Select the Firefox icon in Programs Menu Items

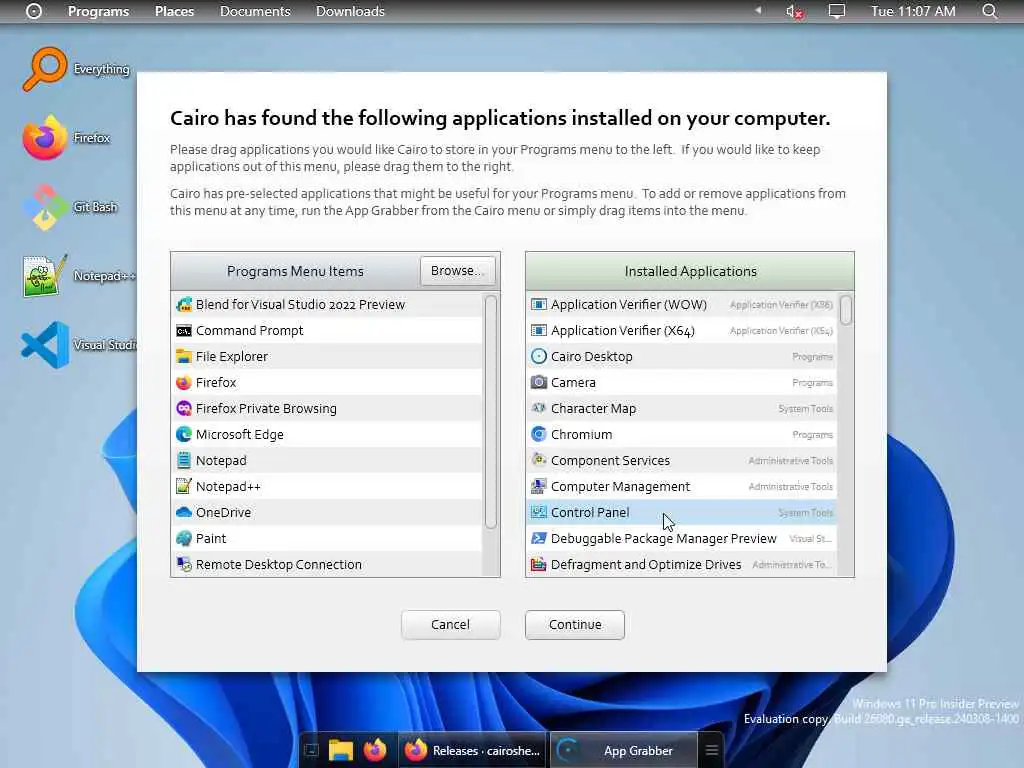[x=184, y=383]
